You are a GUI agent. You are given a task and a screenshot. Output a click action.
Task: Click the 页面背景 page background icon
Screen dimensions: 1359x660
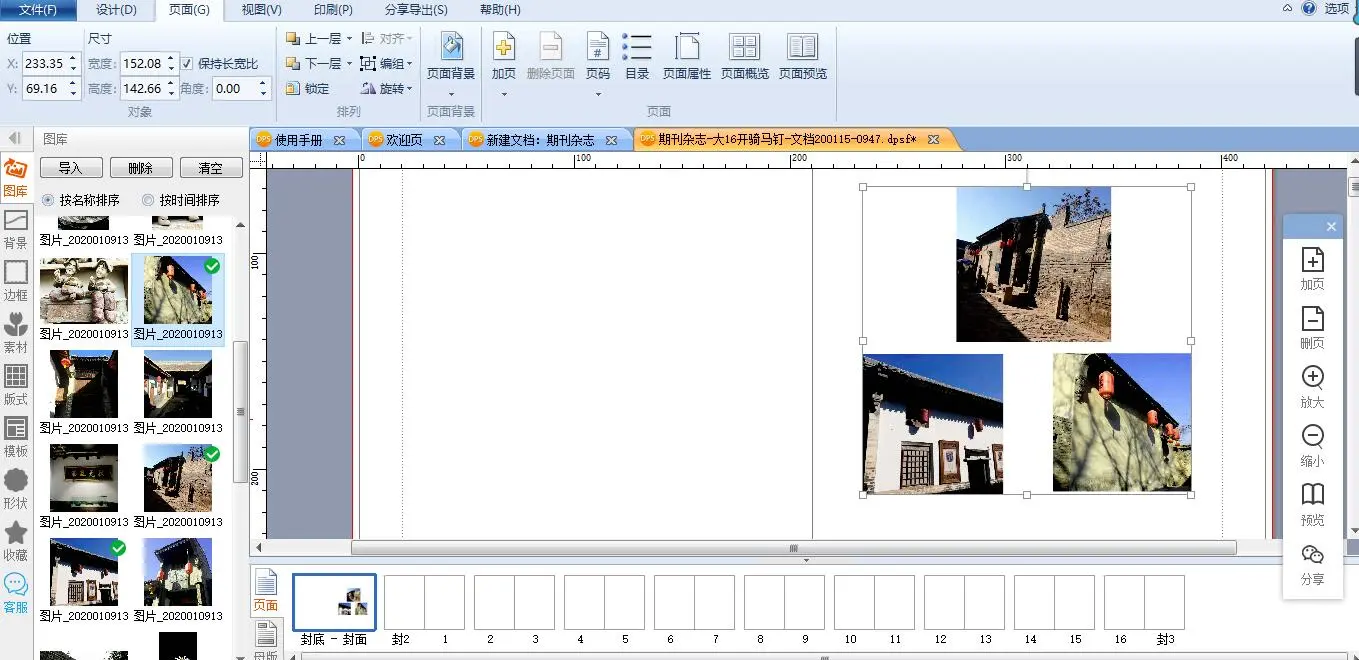coord(451,48)
